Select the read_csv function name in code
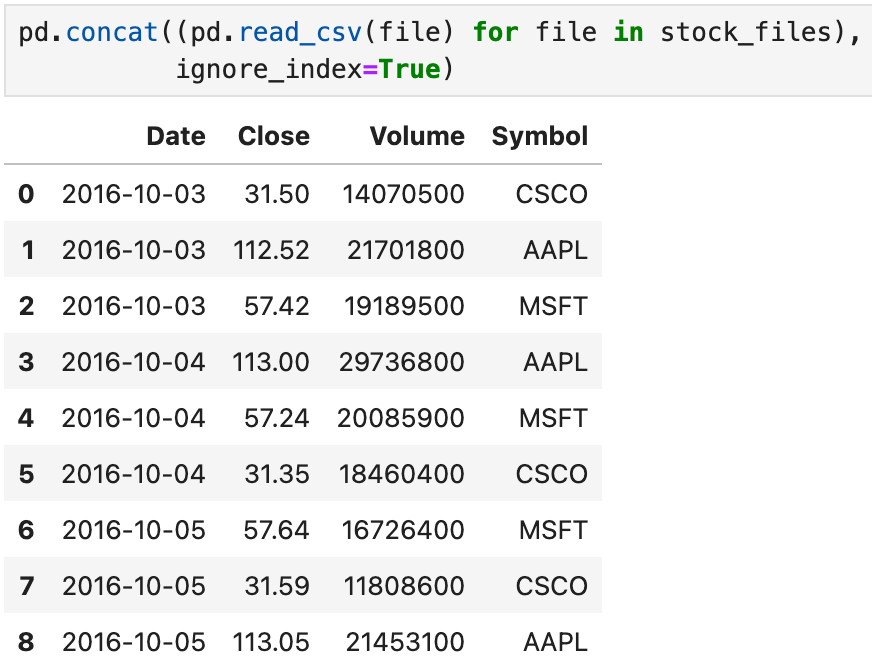Image resolution: width=872 pixels, height=666 pixels. pyautogui.click(x=300, y=32)
